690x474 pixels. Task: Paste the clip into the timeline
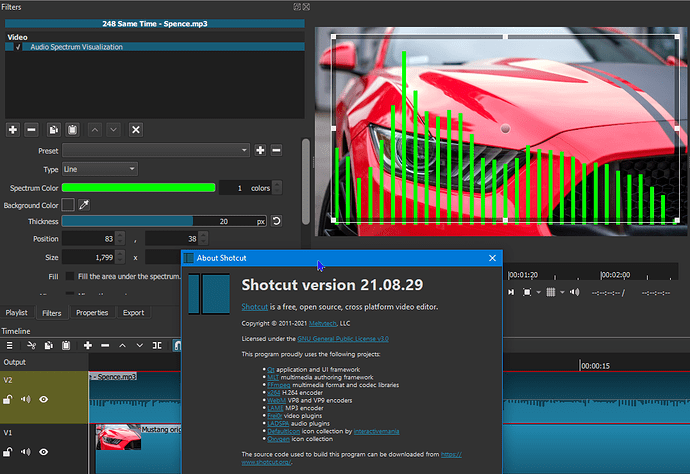[x=66, y=345]
